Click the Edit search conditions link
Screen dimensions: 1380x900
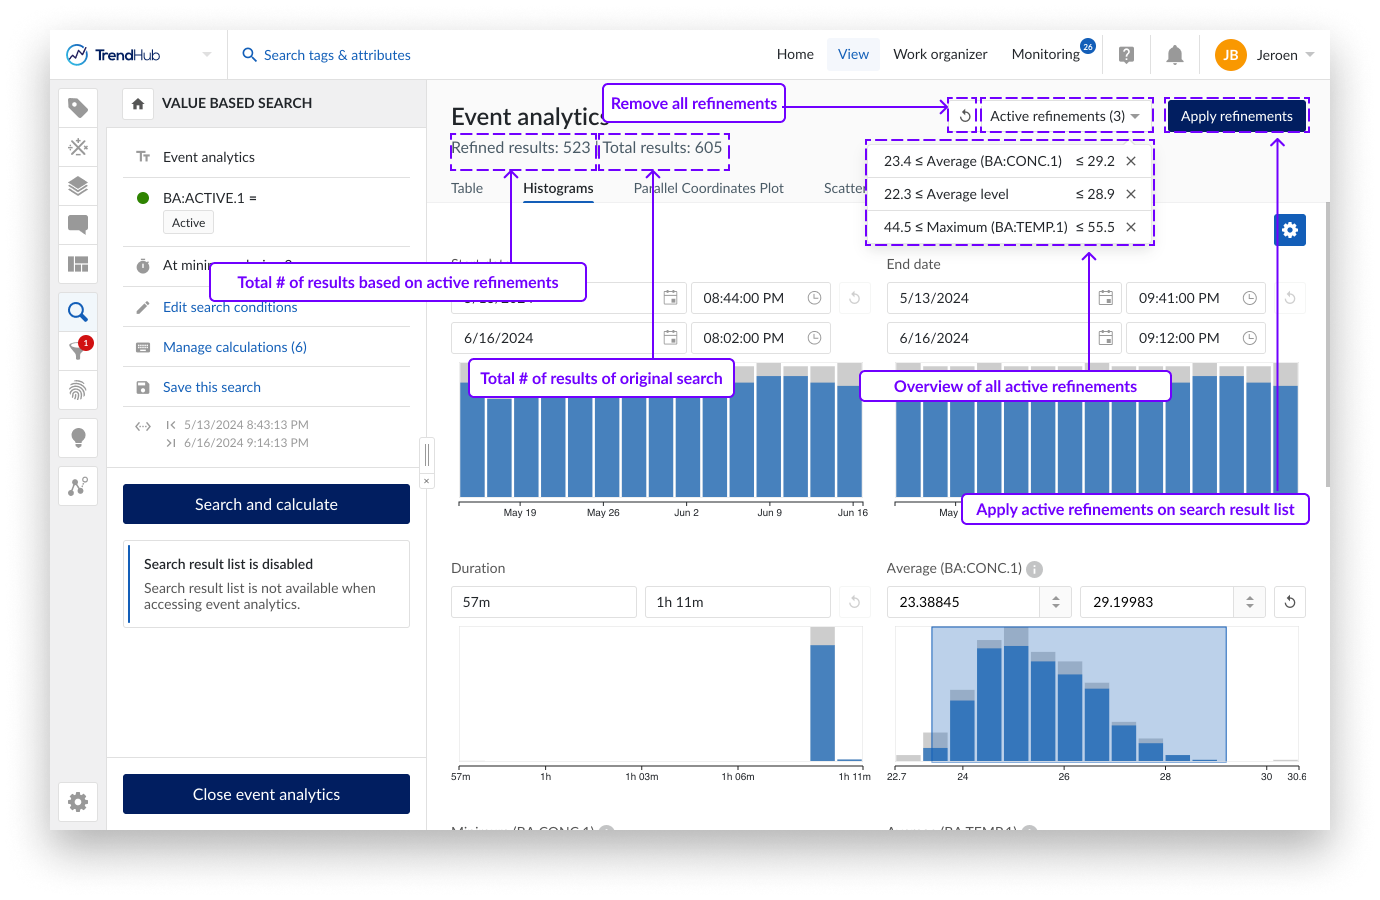pos(230,307)
